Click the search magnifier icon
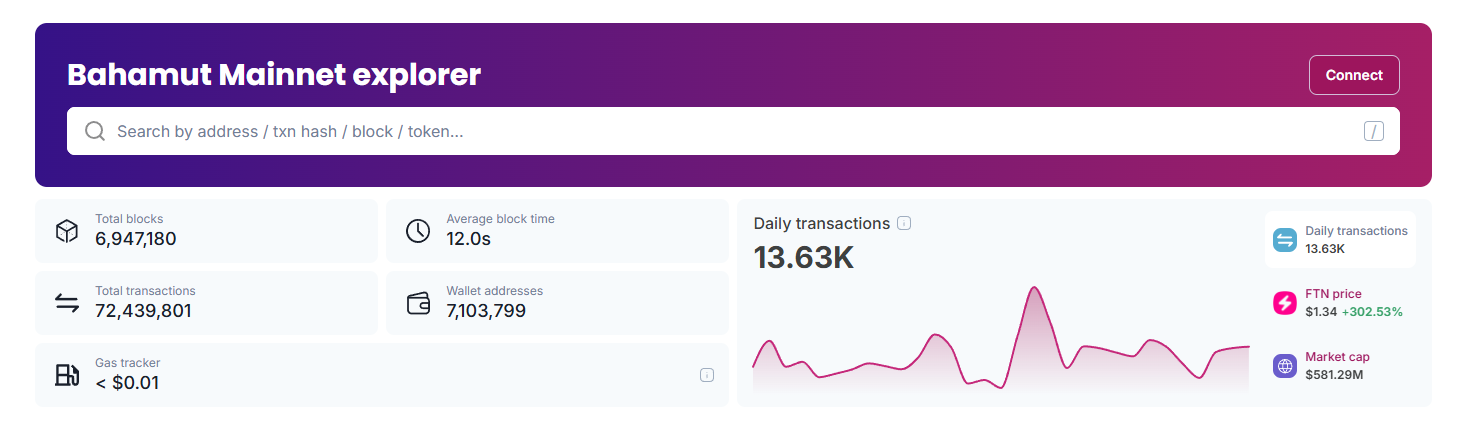1466x422 pixels. [95, 131]
